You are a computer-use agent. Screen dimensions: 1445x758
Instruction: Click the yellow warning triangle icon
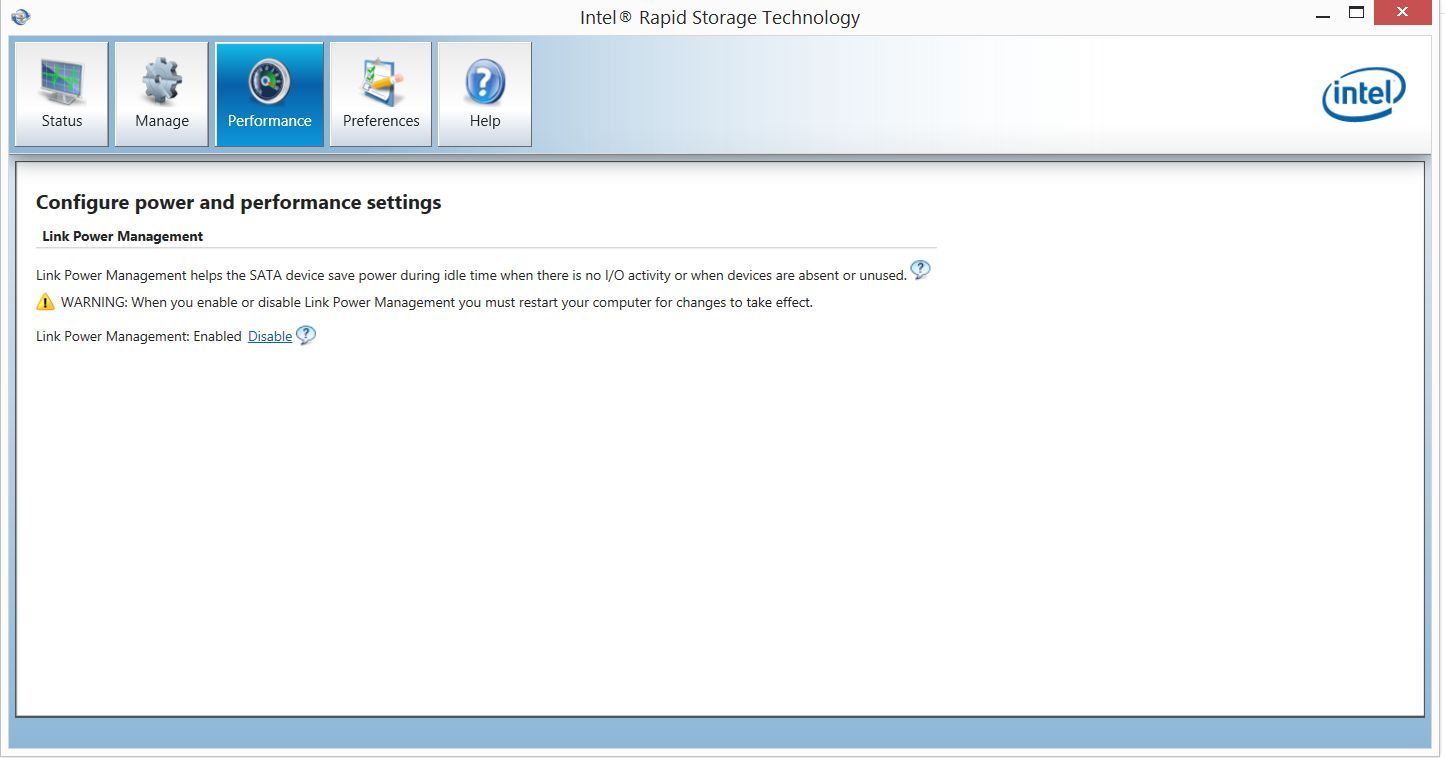point(45,302)
